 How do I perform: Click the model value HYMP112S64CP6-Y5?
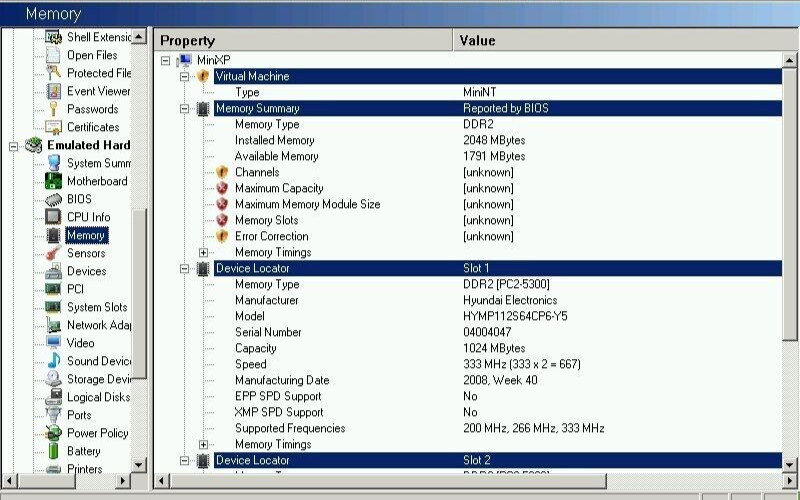(x=515, y=316)
